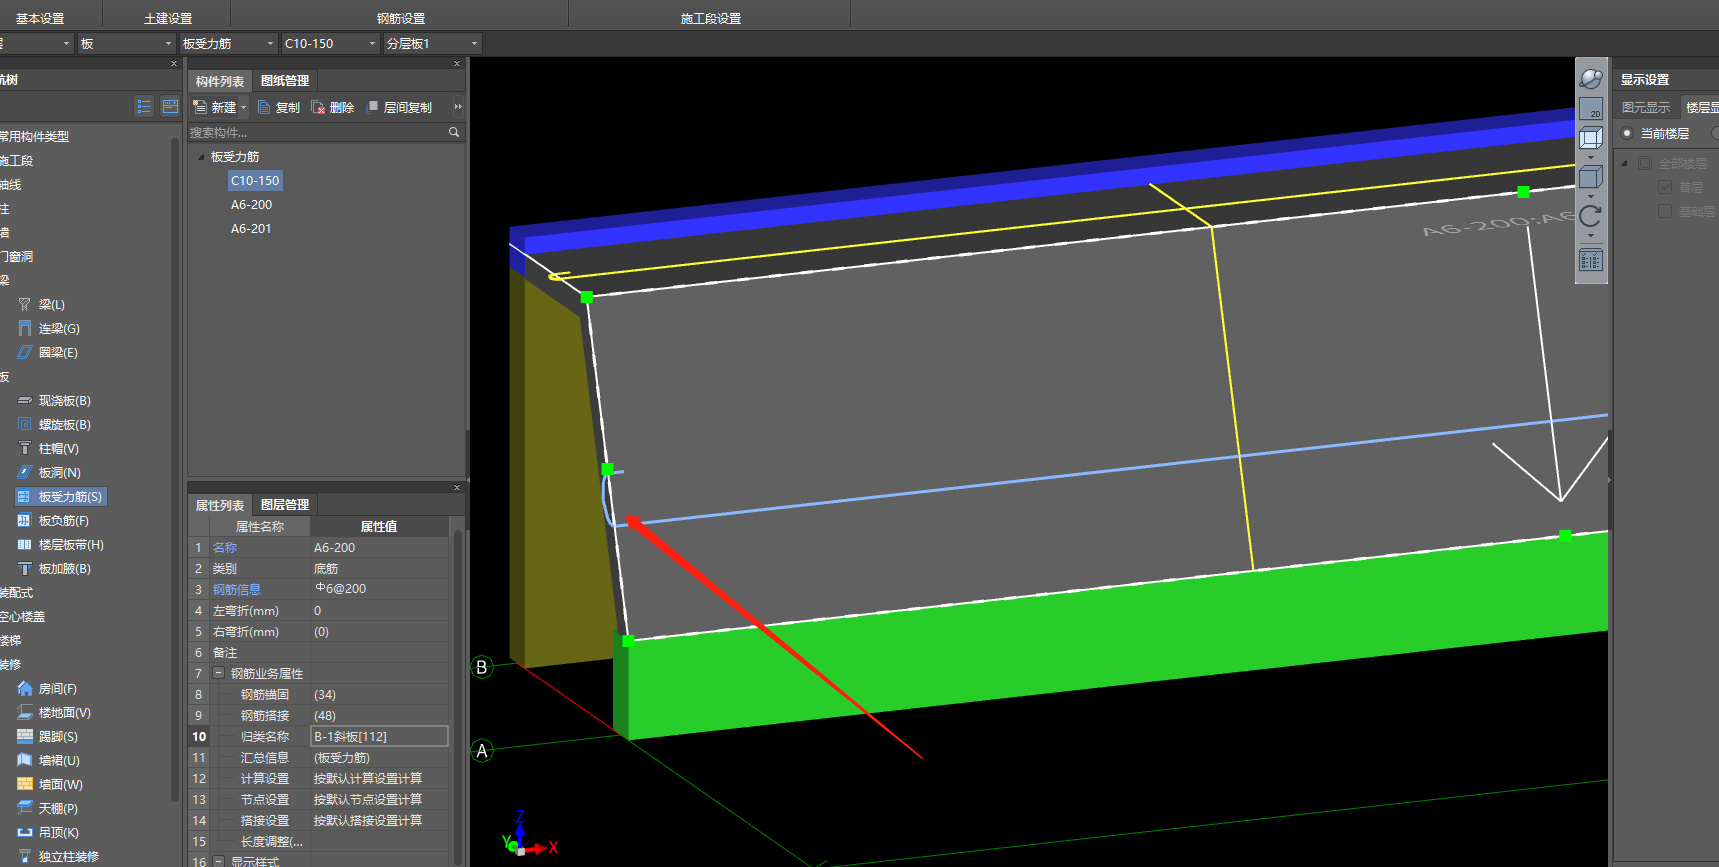The width and height of the screenshot is (1719, 867).
Task: Open the 板 component category dropdown
Action: pos(126,43)
